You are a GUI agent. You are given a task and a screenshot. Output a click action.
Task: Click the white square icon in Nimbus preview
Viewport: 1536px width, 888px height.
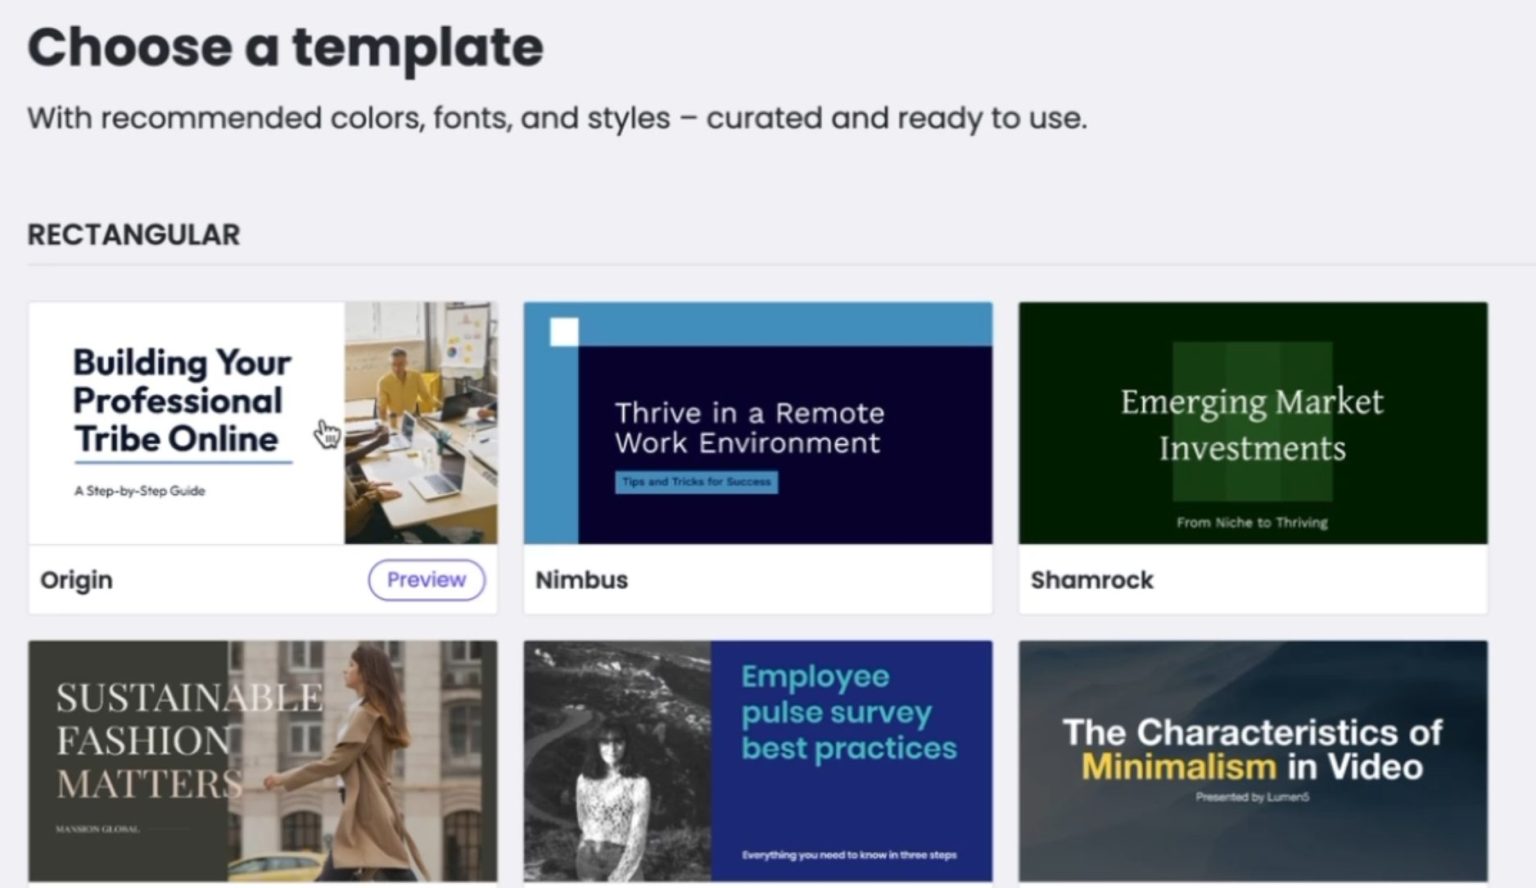tap(564, 332)
